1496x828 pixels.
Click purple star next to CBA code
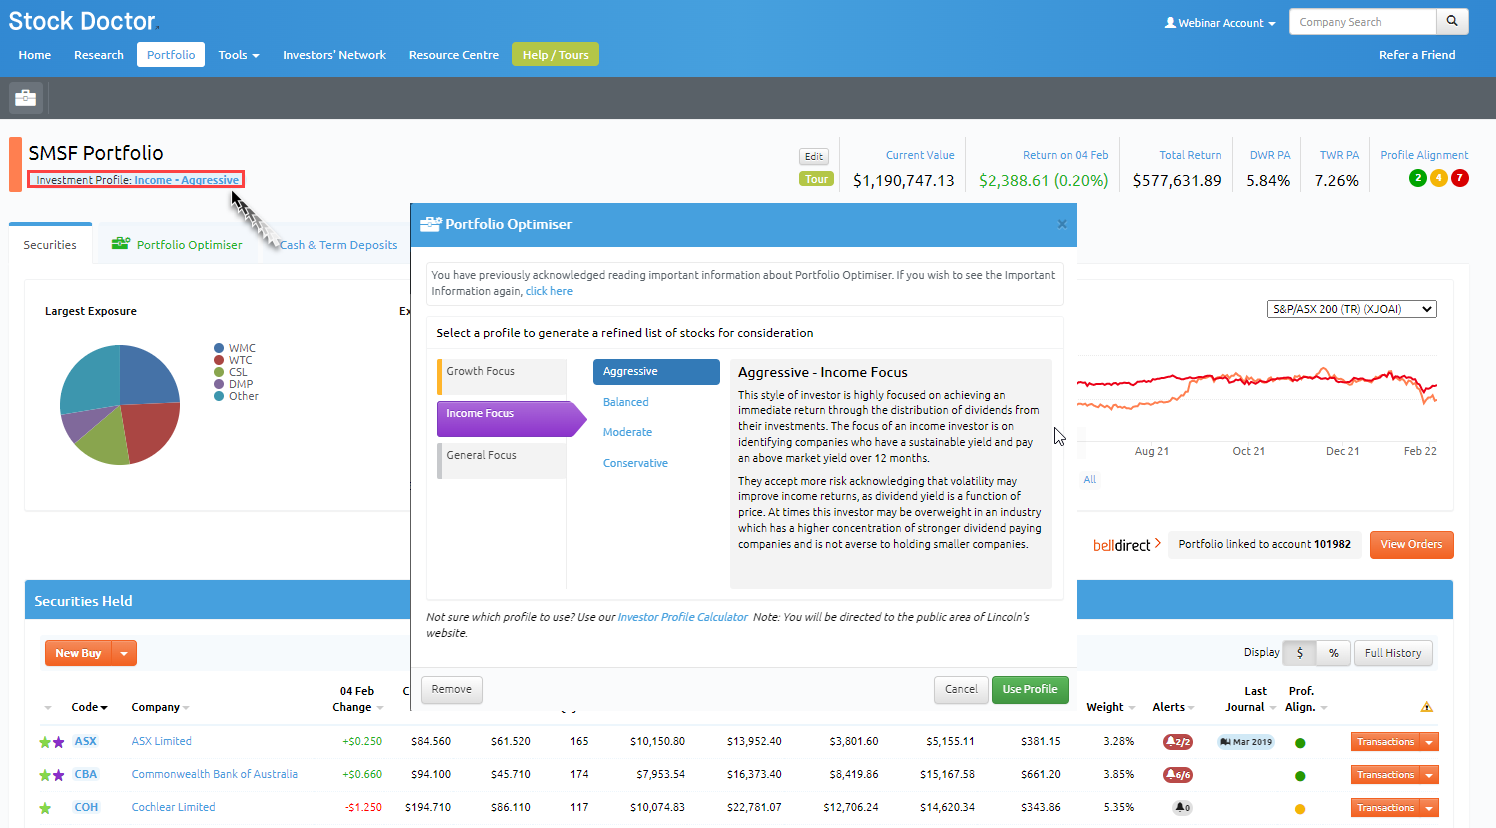pyautogui.click(x=59, y=775)
